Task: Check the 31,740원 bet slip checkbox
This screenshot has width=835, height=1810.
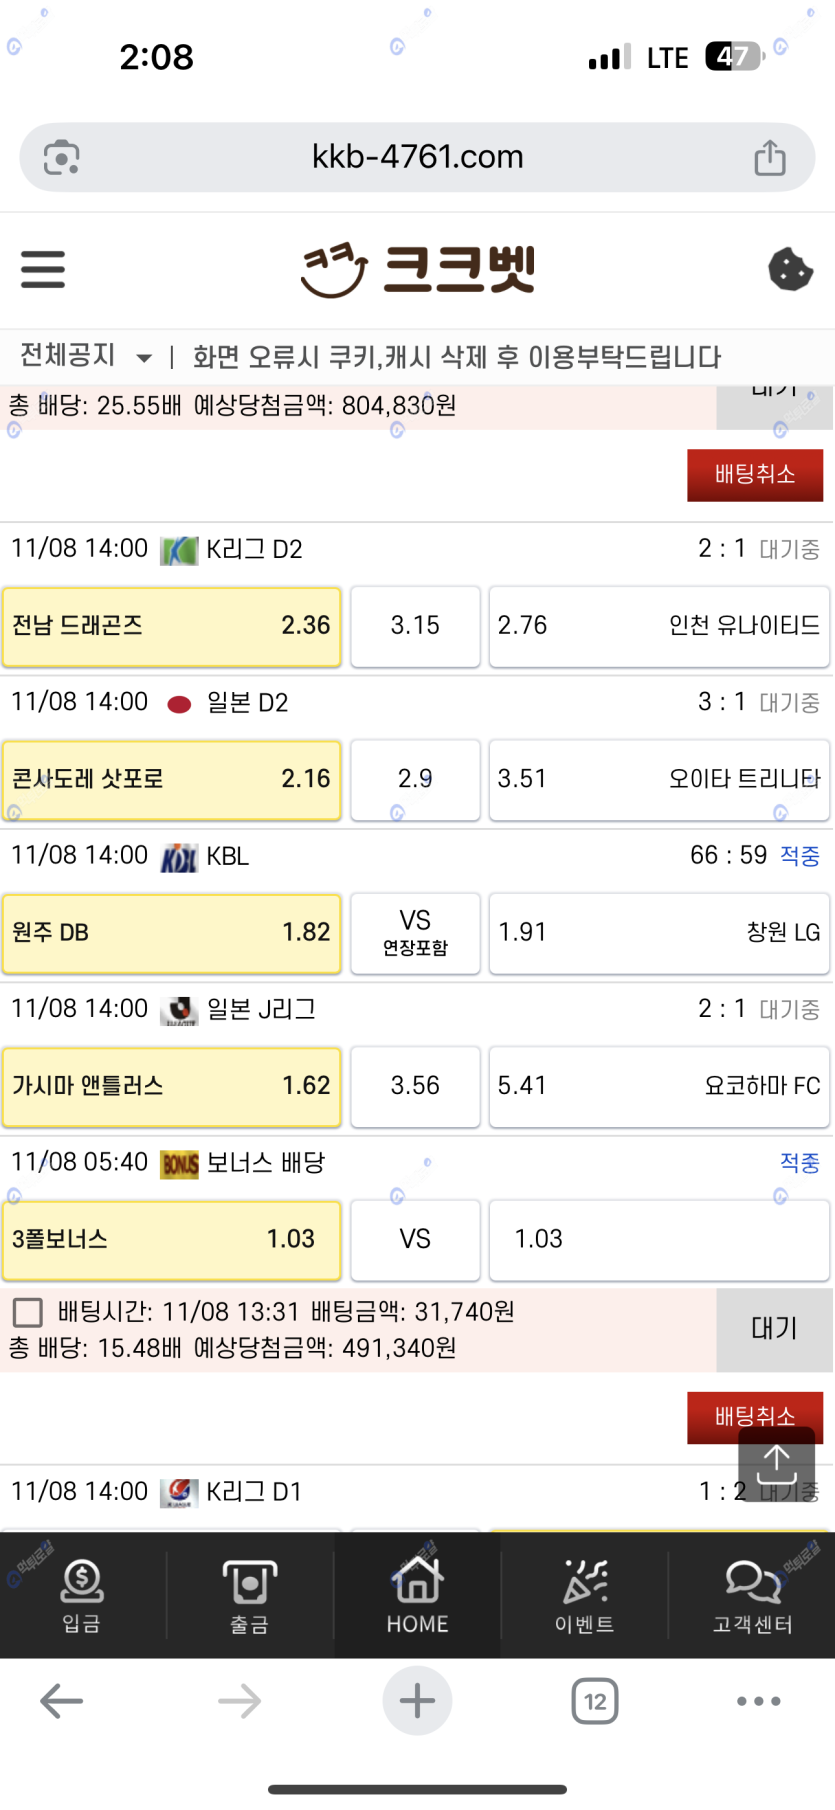Action: pos(27,1312)
